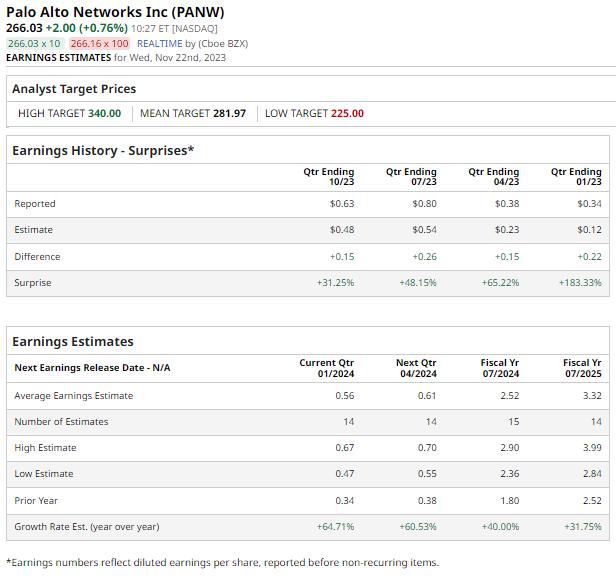Click the Average Earnings Estimate row label

(x=74, y=396)
